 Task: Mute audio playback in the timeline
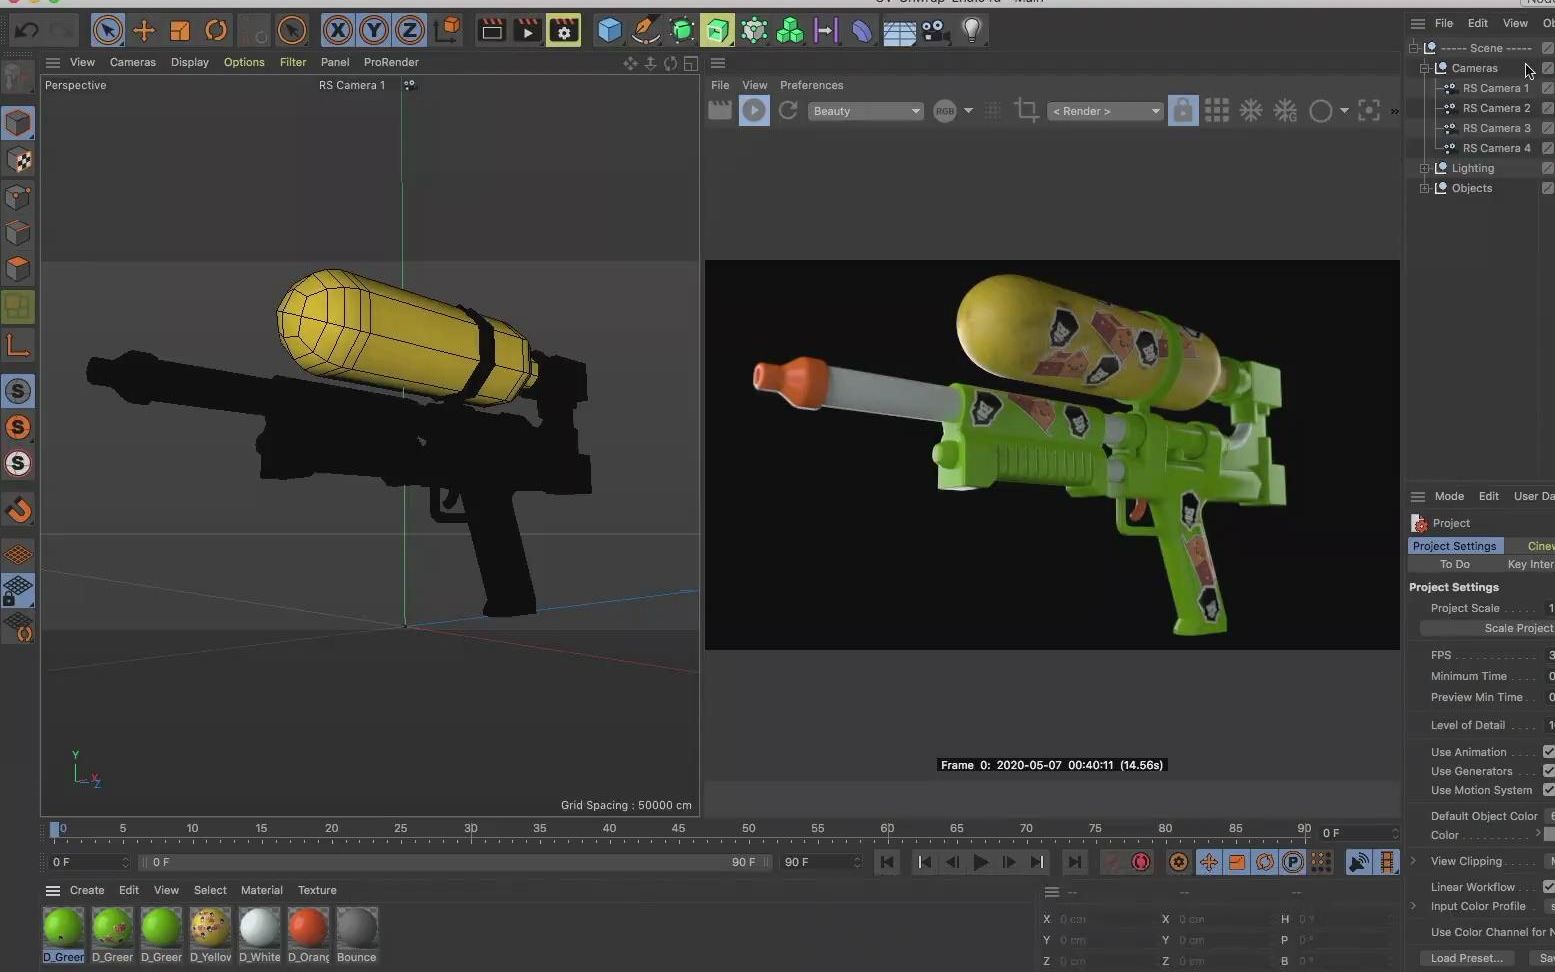point(1358,862)
